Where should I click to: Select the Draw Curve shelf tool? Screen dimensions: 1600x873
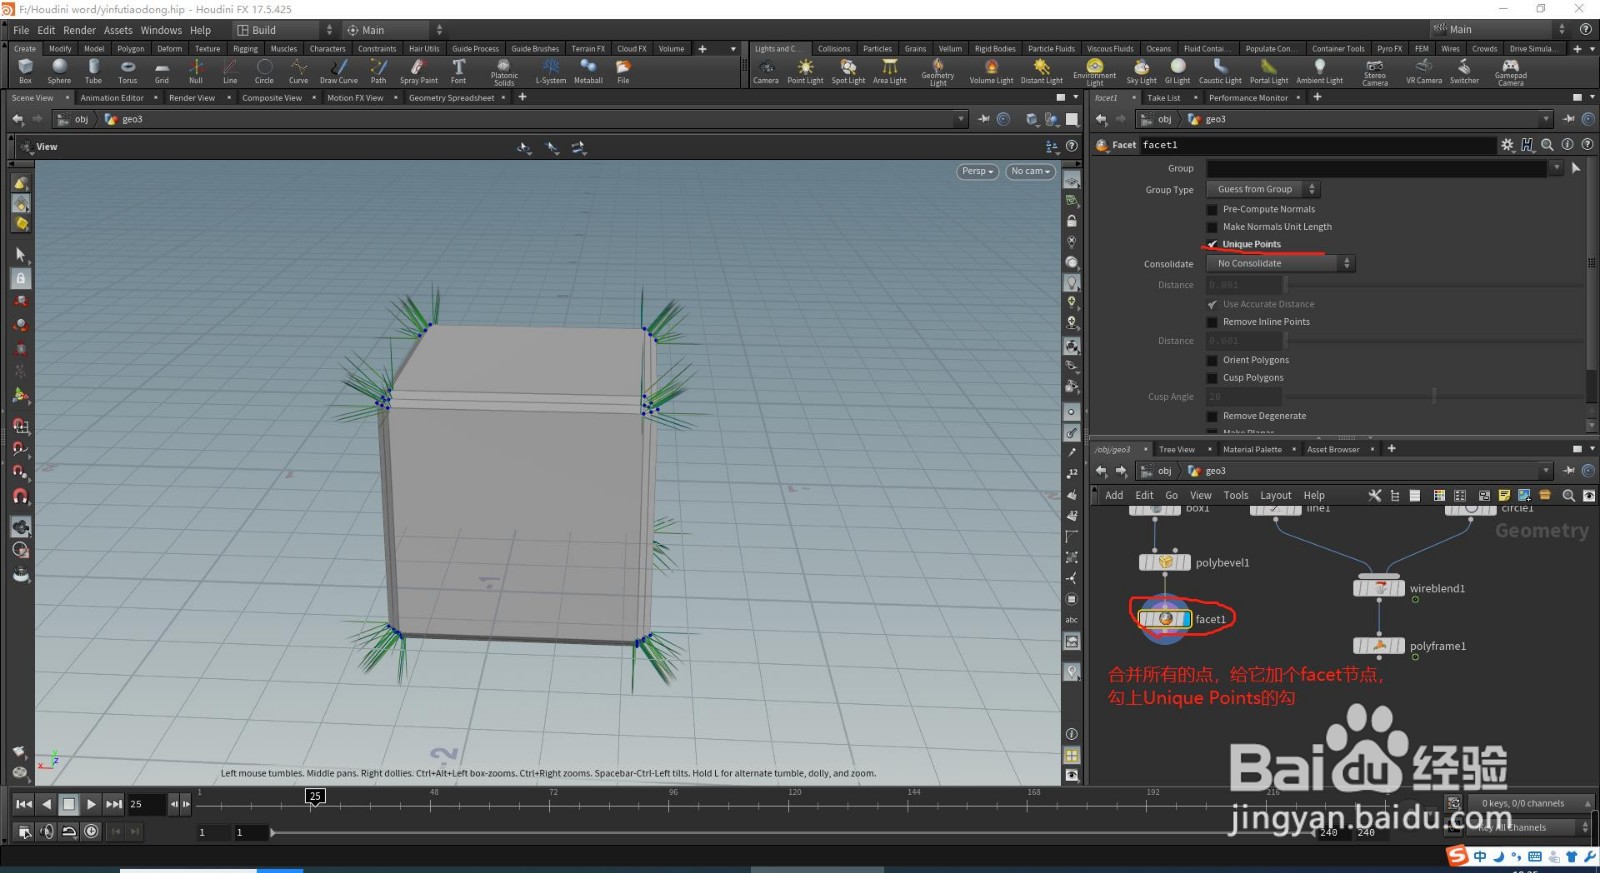(339, 71)
